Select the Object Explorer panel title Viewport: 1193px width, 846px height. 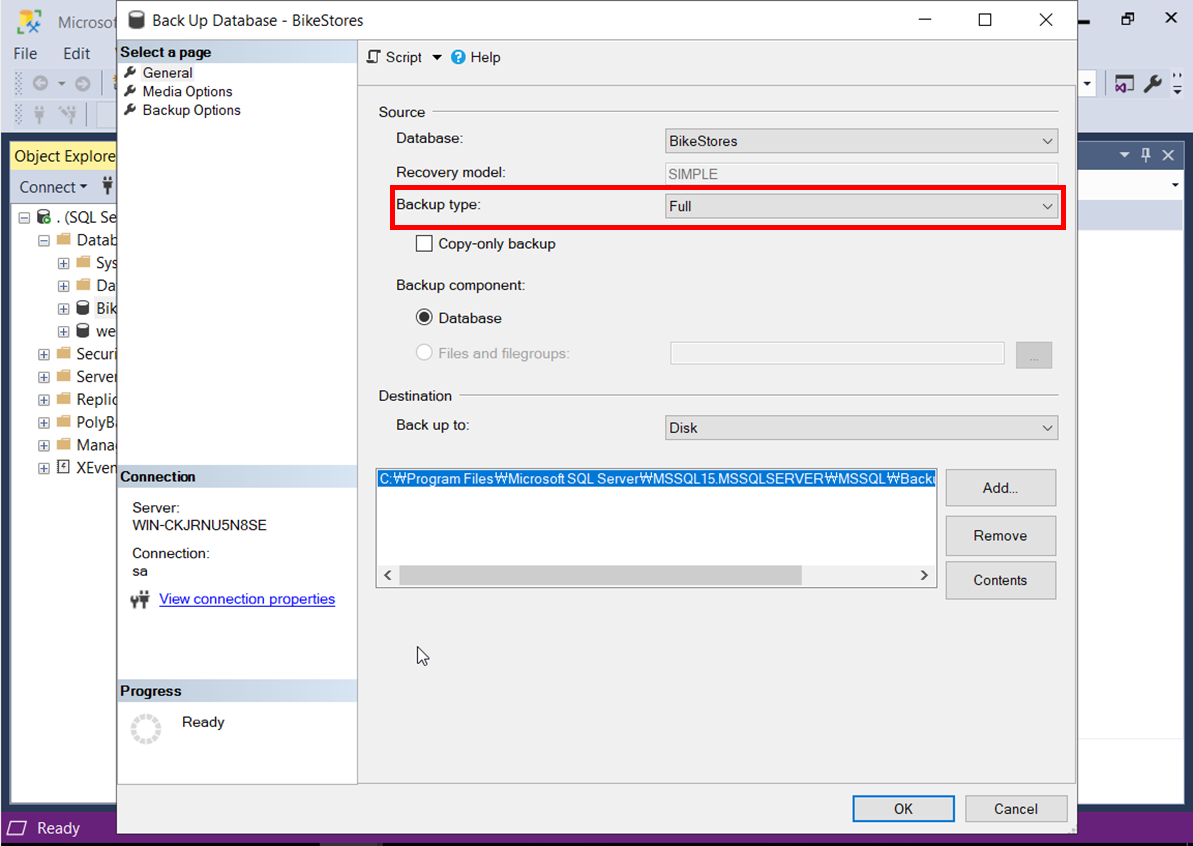[65, 156]
